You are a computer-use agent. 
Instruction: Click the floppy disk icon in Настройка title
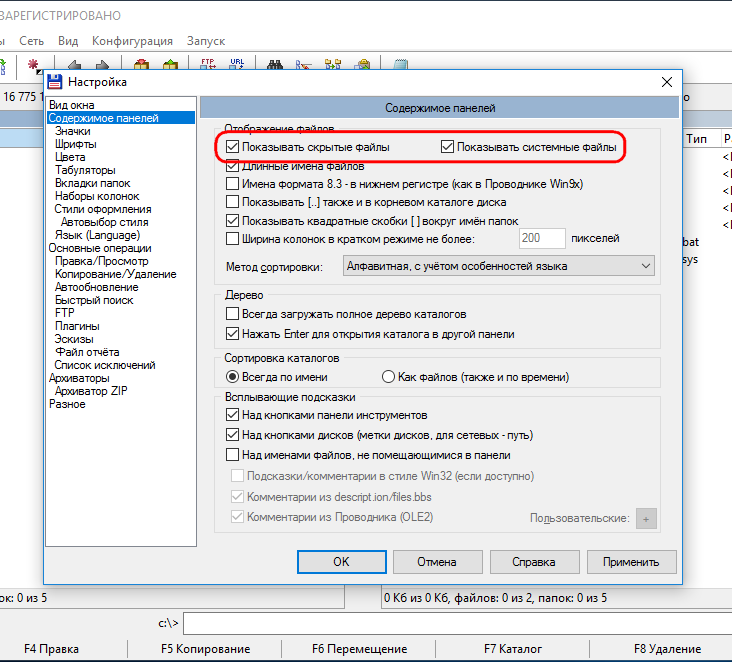point(55,82)
